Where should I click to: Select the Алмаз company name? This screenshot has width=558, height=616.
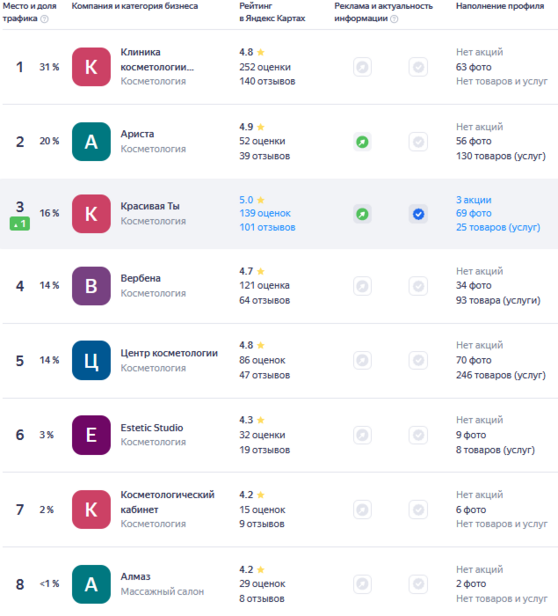tap(136, 576)
